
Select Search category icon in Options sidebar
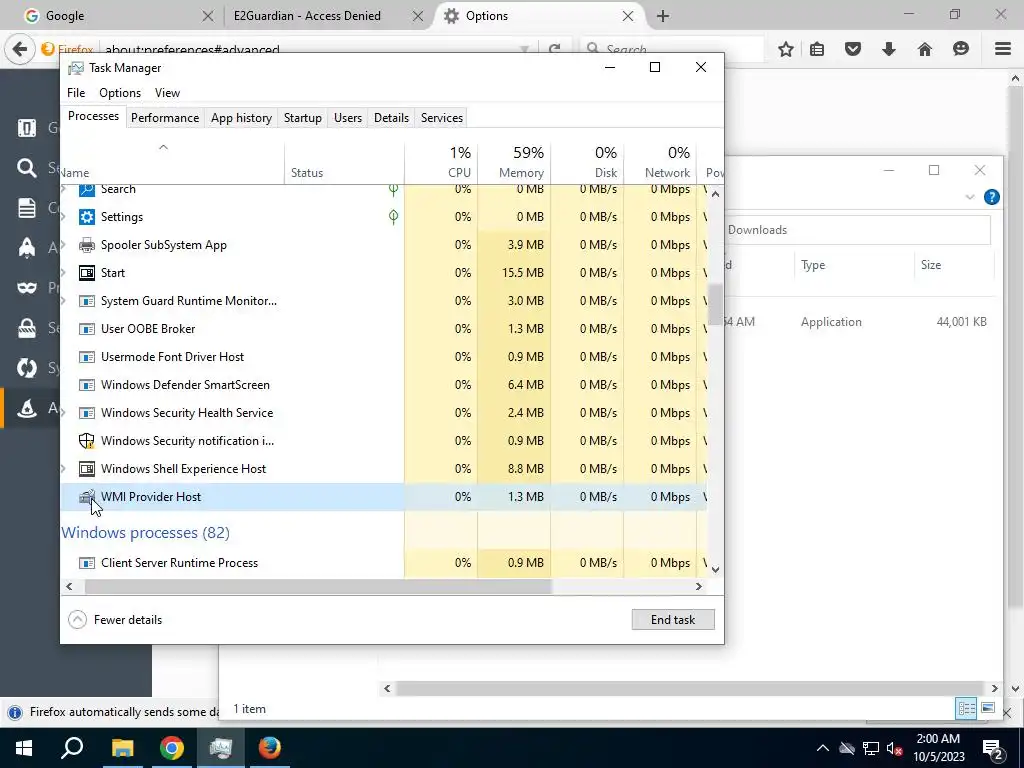click(x=27, y=168)
